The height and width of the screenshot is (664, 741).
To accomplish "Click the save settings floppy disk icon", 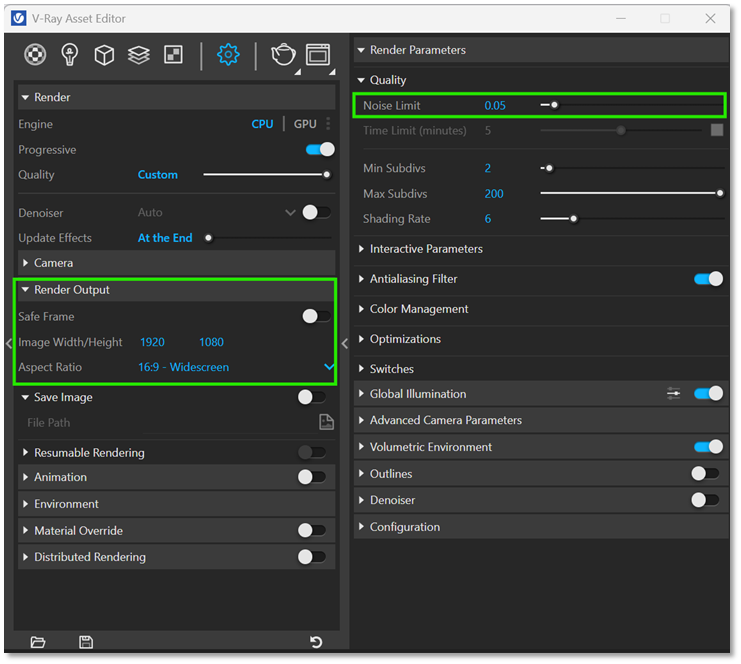I will (x=86, y=642).
